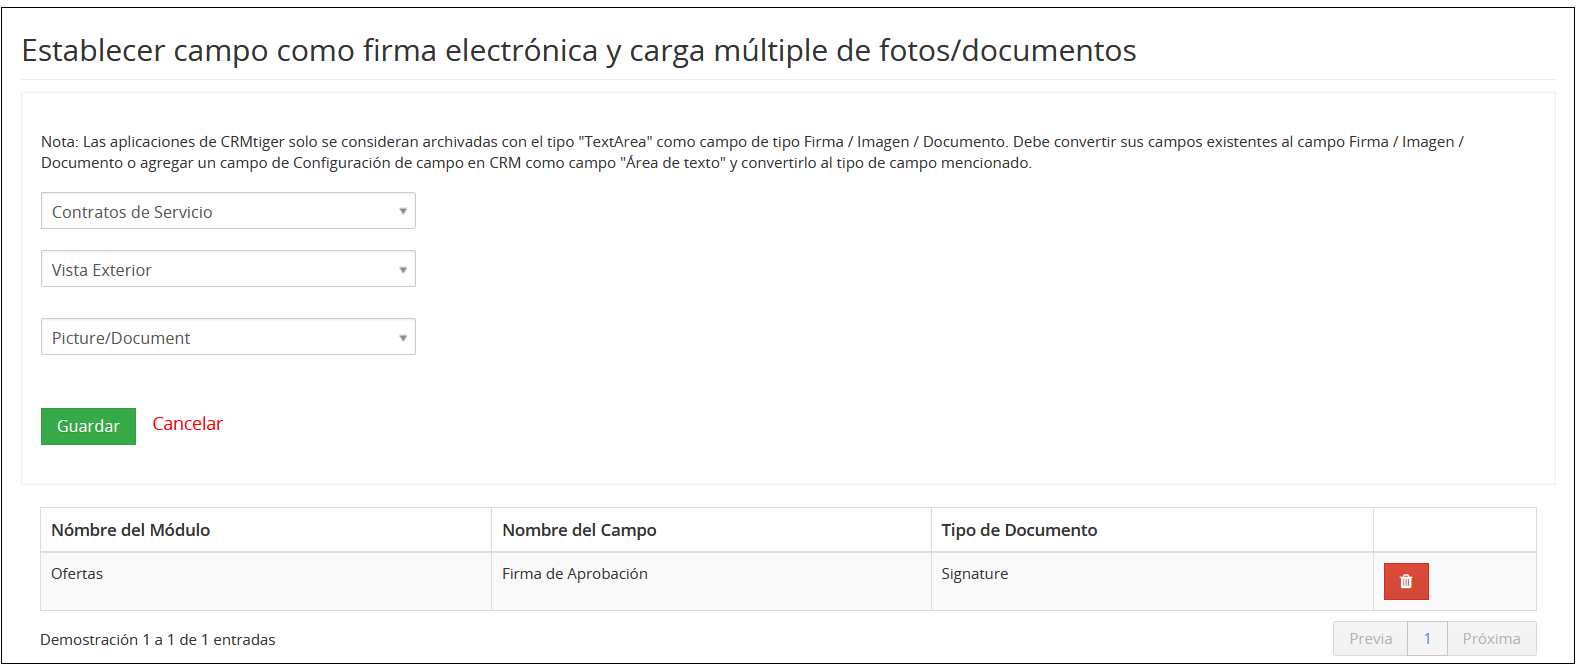This screenshot has height=672, width=1582.
Task: Expand the Vista Exterior field dropdown
Action: click(228, 269)
